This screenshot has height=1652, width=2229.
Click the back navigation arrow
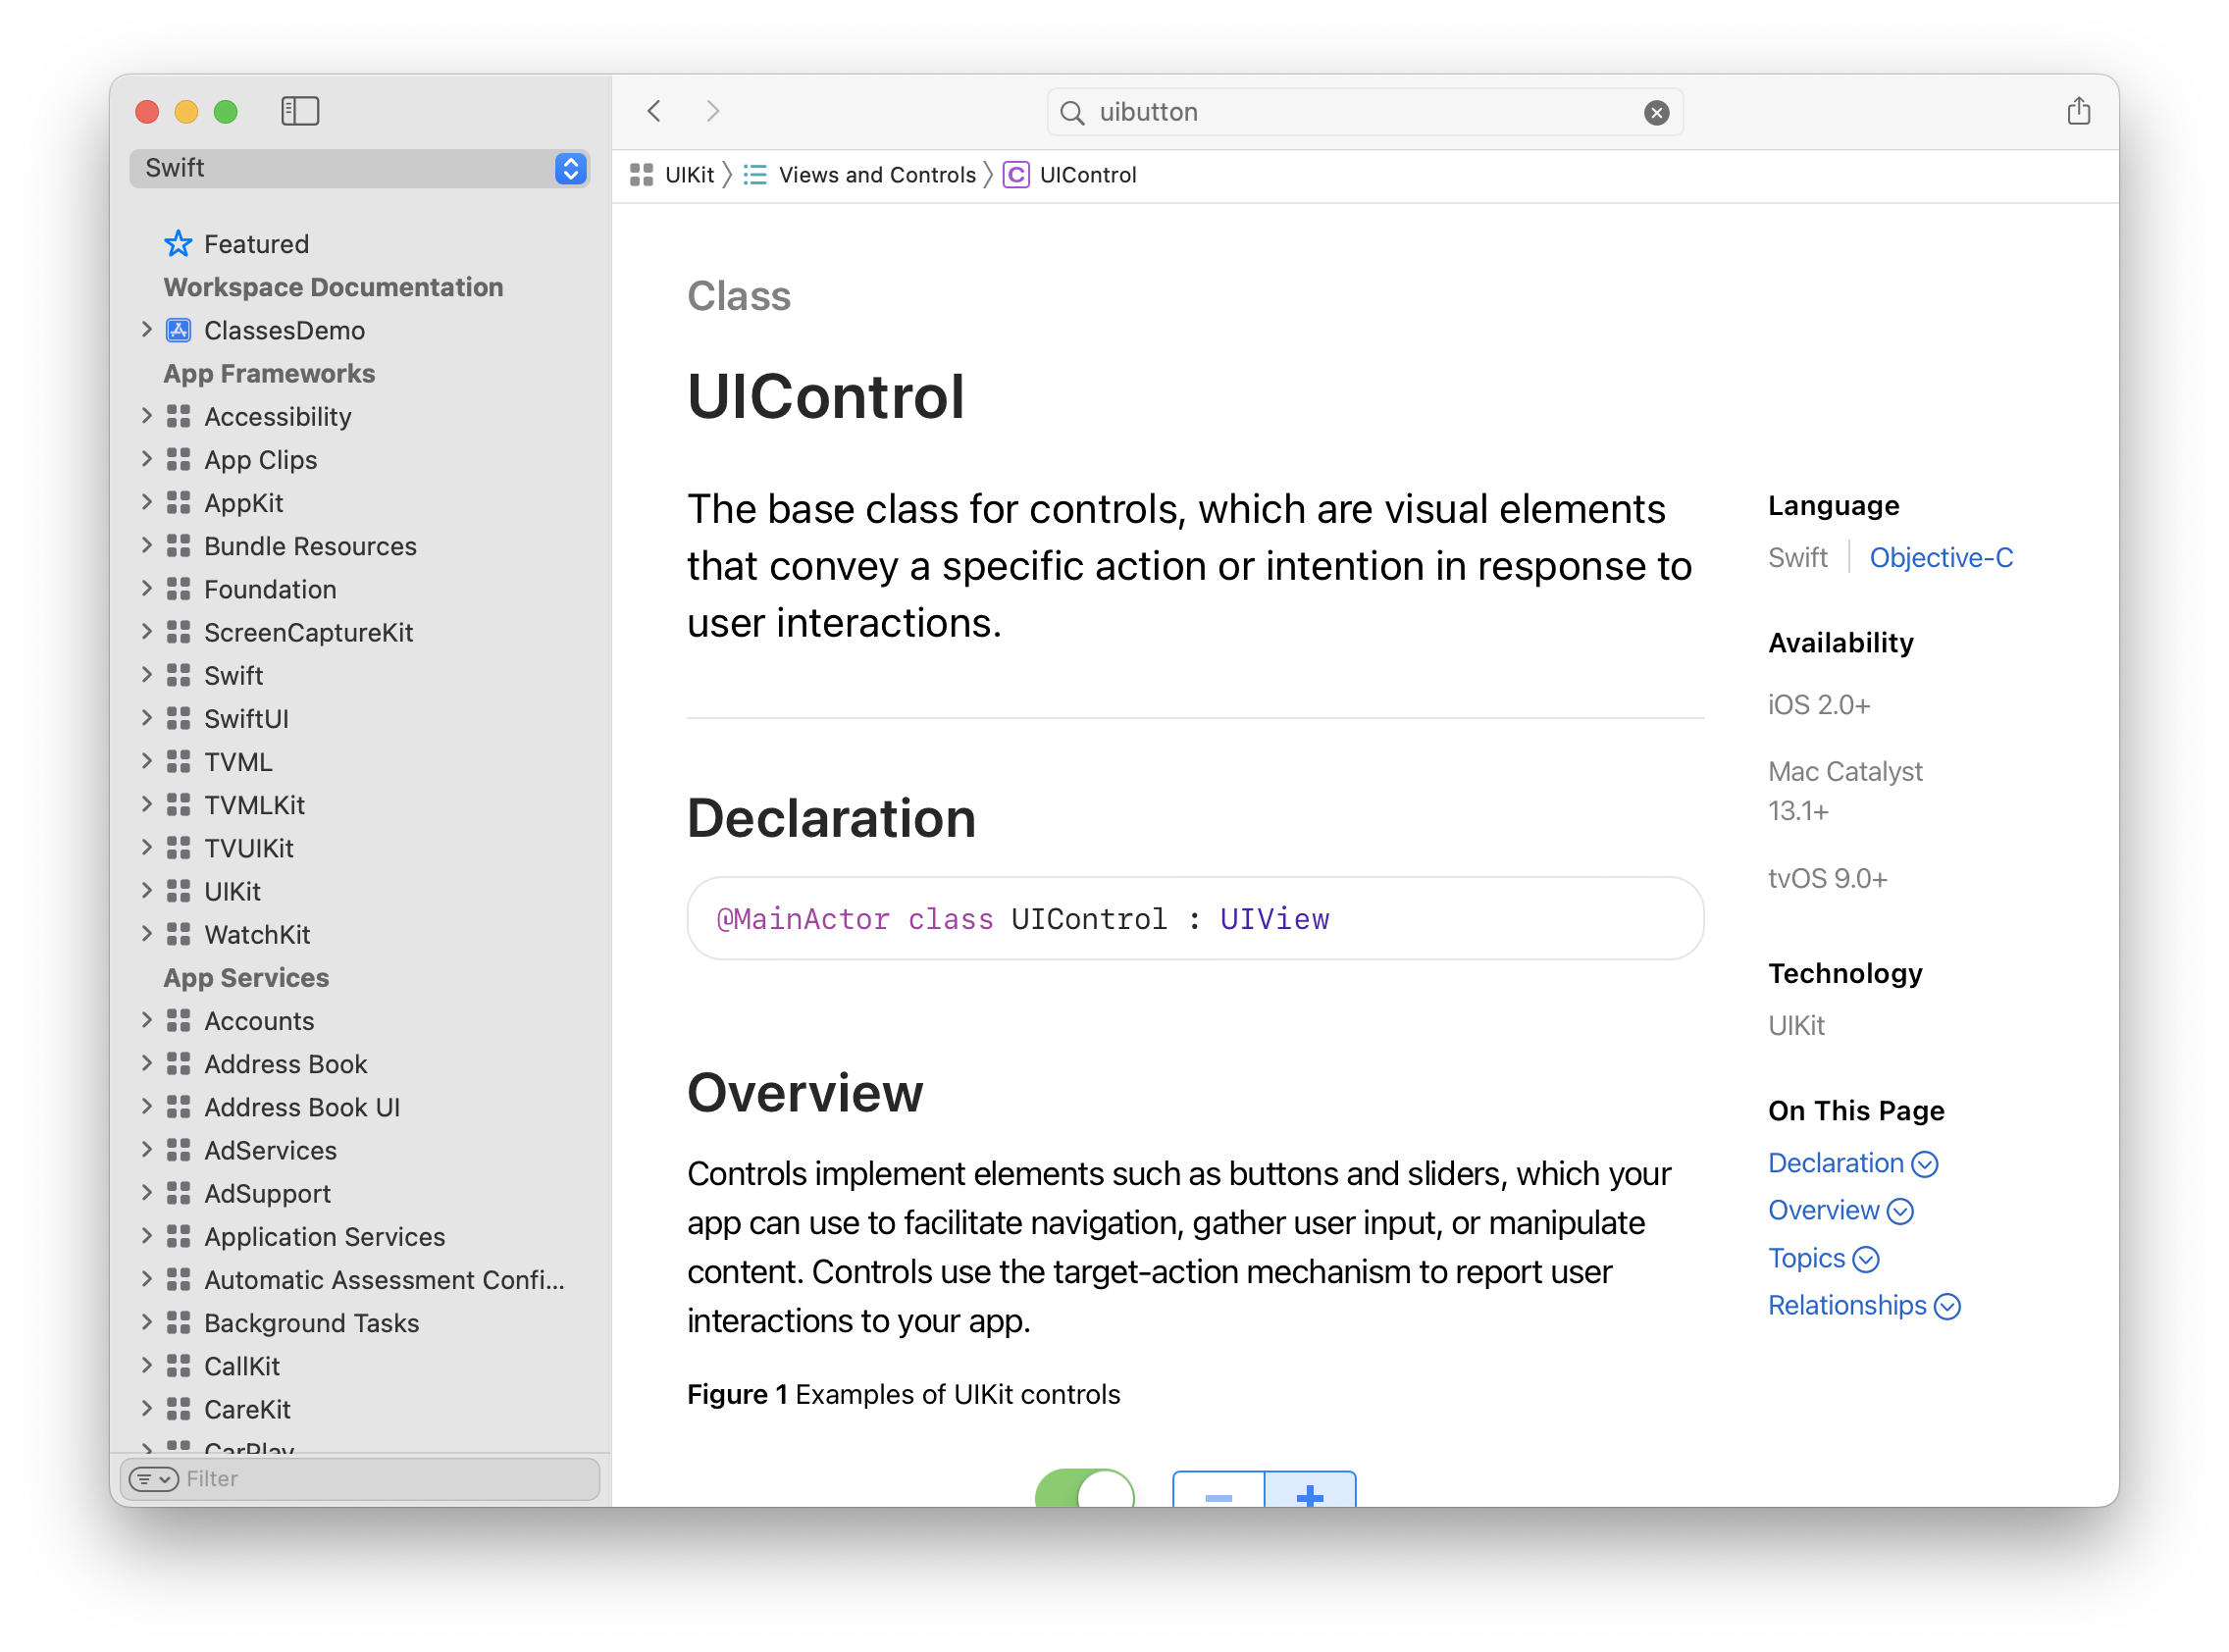click(655, 111)
